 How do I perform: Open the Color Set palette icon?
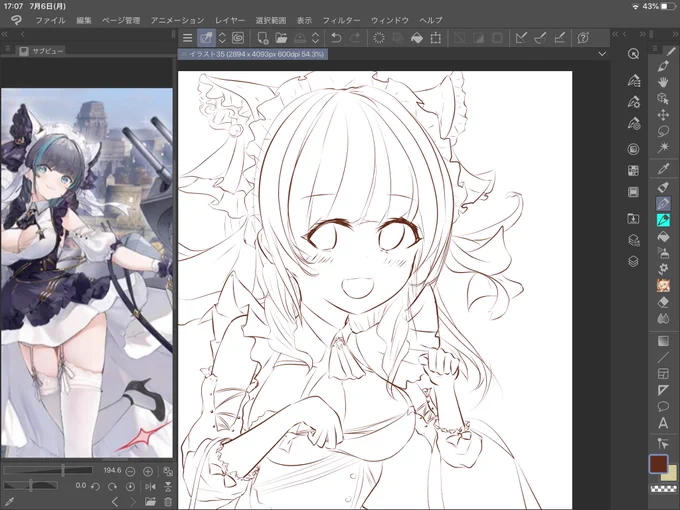(x=633, y=170)
